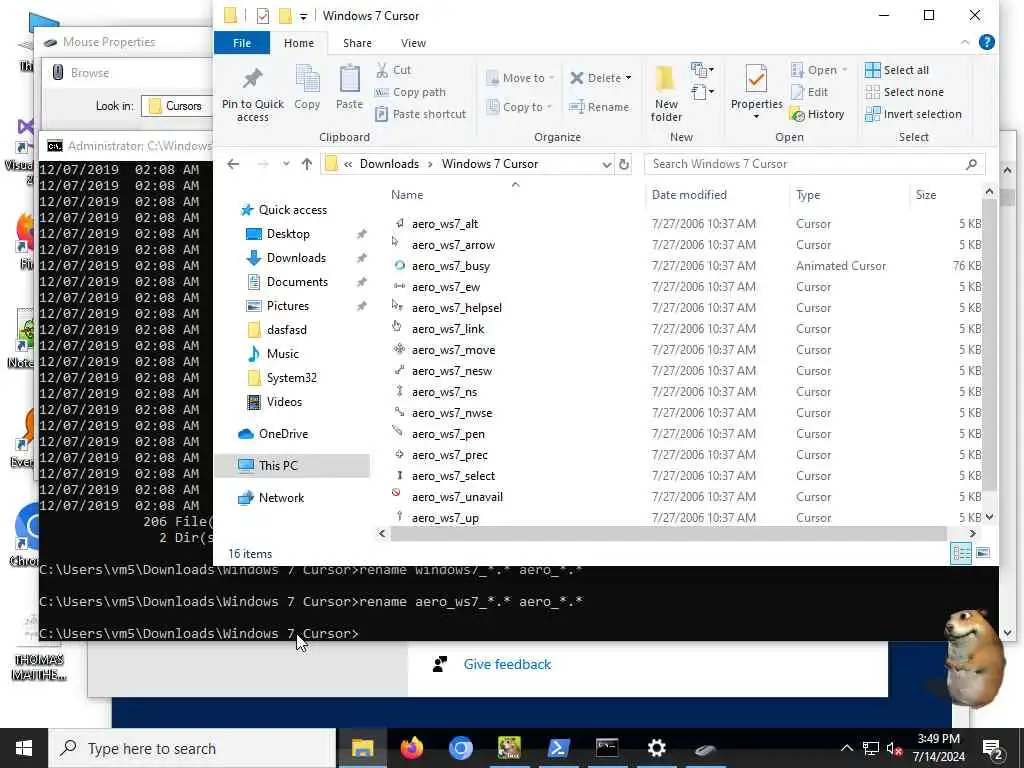Click Paste shortcut in ribbon
The height and width of the screenshot is (768, 1024).
point(421,114)
